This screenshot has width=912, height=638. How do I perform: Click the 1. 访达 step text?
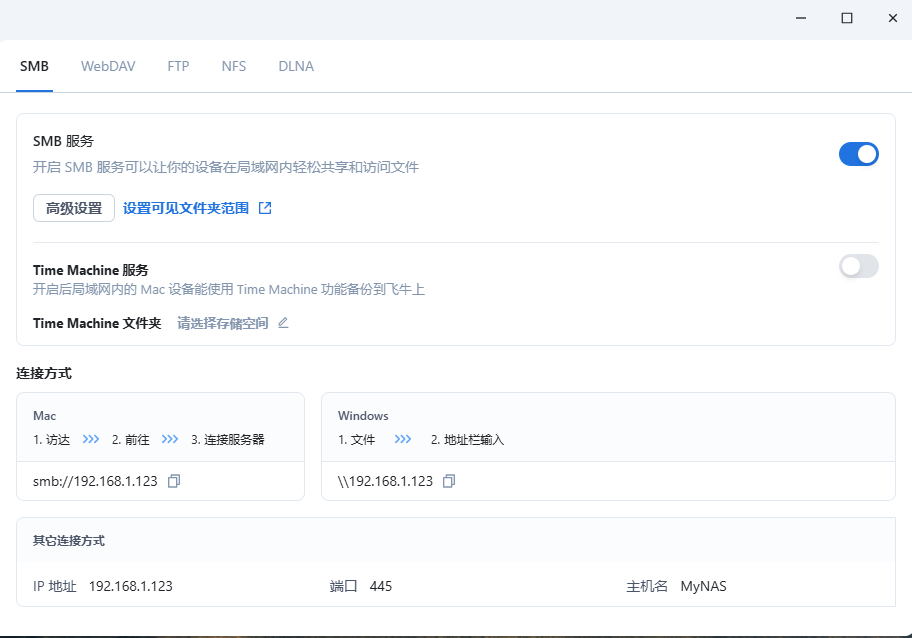pyautogui.click(x=52, y=440)
